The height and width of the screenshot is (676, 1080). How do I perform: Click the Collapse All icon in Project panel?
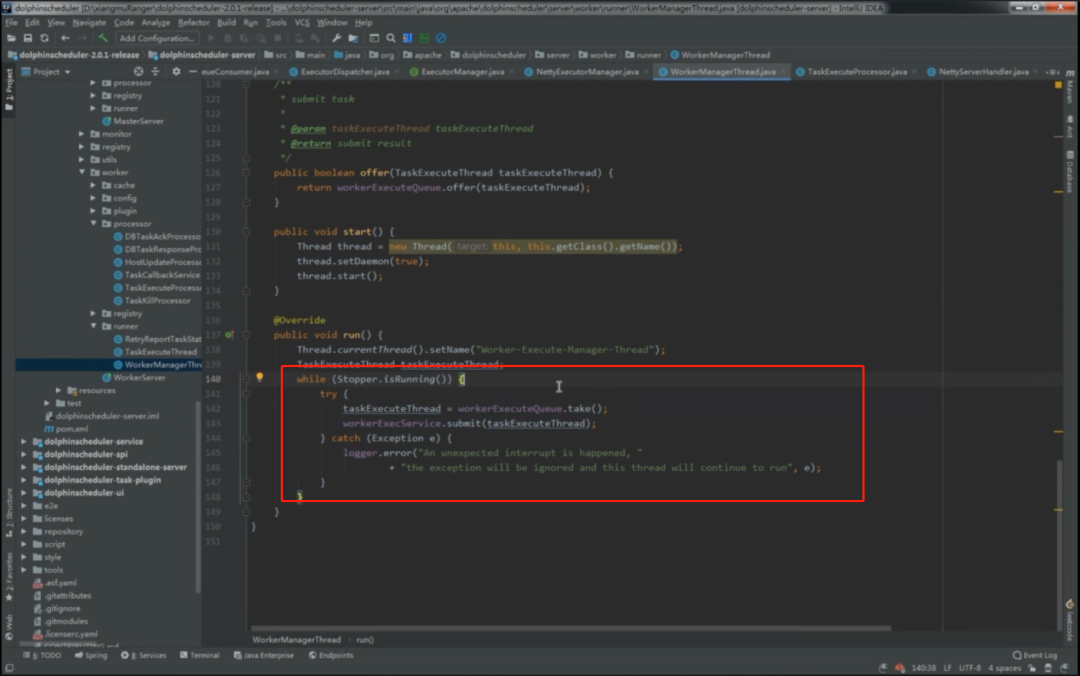[x=155, y=72]
